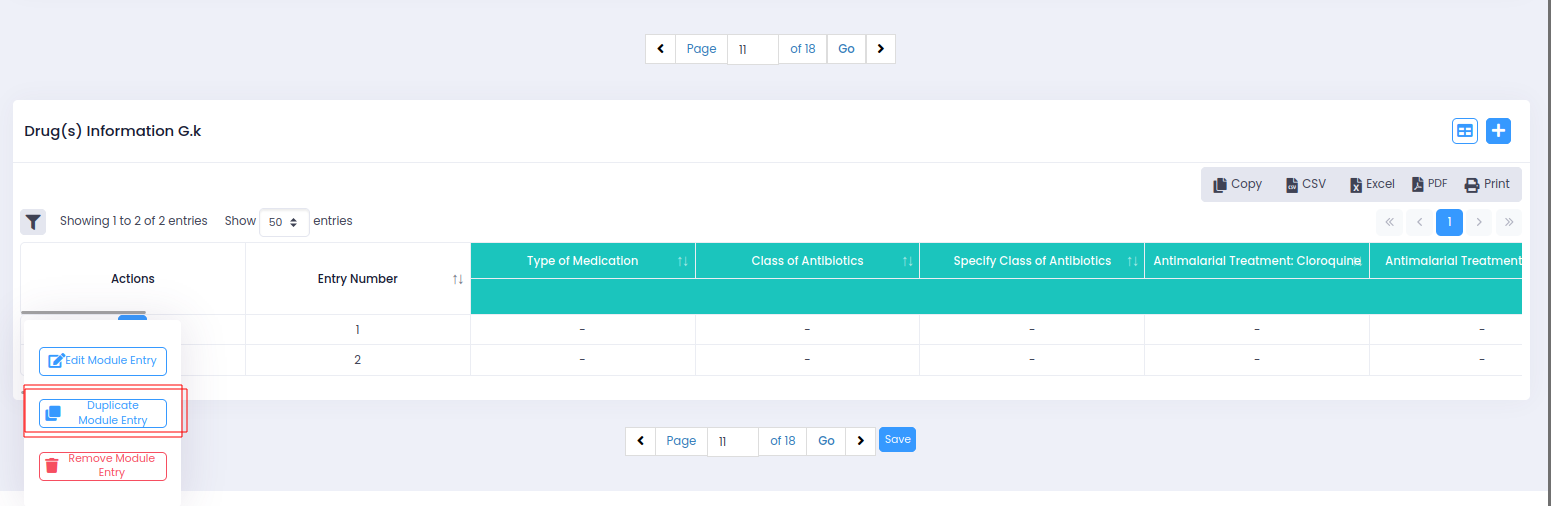1551x506 pixels.
Task: Go to previous page in bottom pagination
Action: [640, 441]
